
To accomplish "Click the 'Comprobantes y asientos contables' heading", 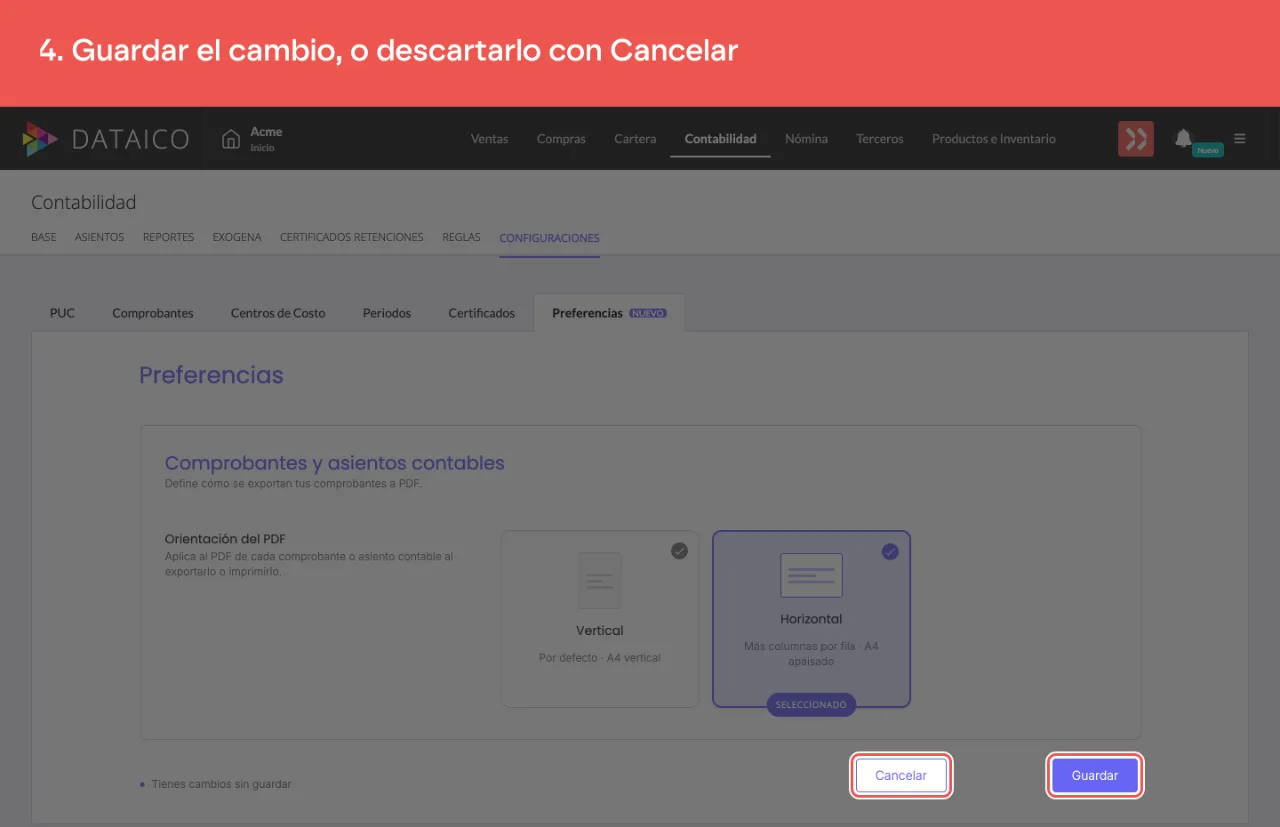I will 335,463.
